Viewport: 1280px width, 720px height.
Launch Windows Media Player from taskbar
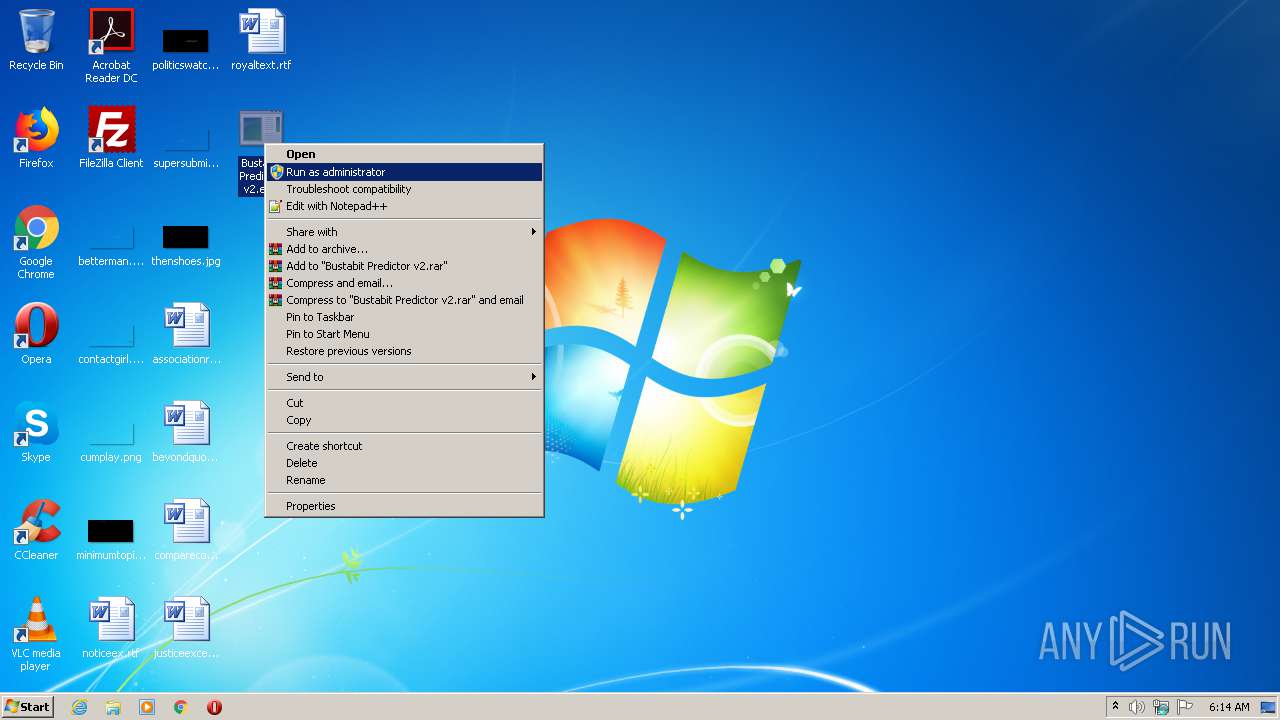click(147, 707)
